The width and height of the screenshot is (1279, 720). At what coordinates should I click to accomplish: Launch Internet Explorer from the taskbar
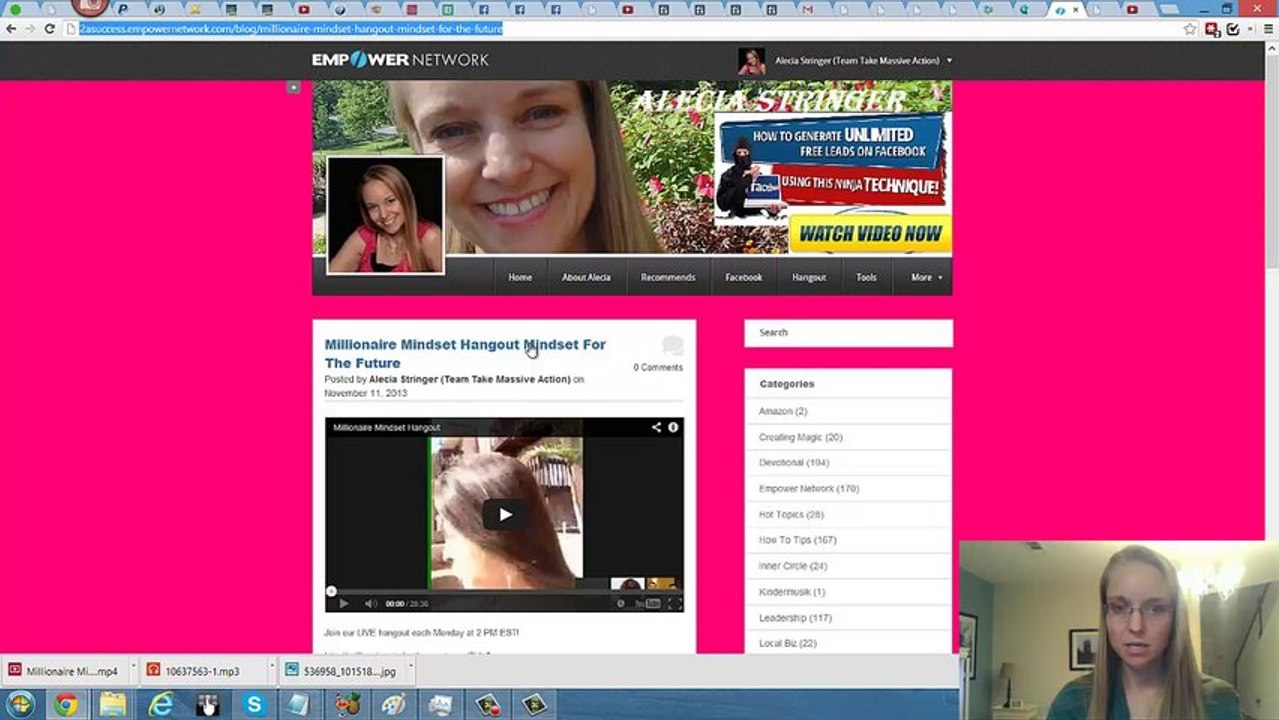pyautogui.click(x=160, y=705)
